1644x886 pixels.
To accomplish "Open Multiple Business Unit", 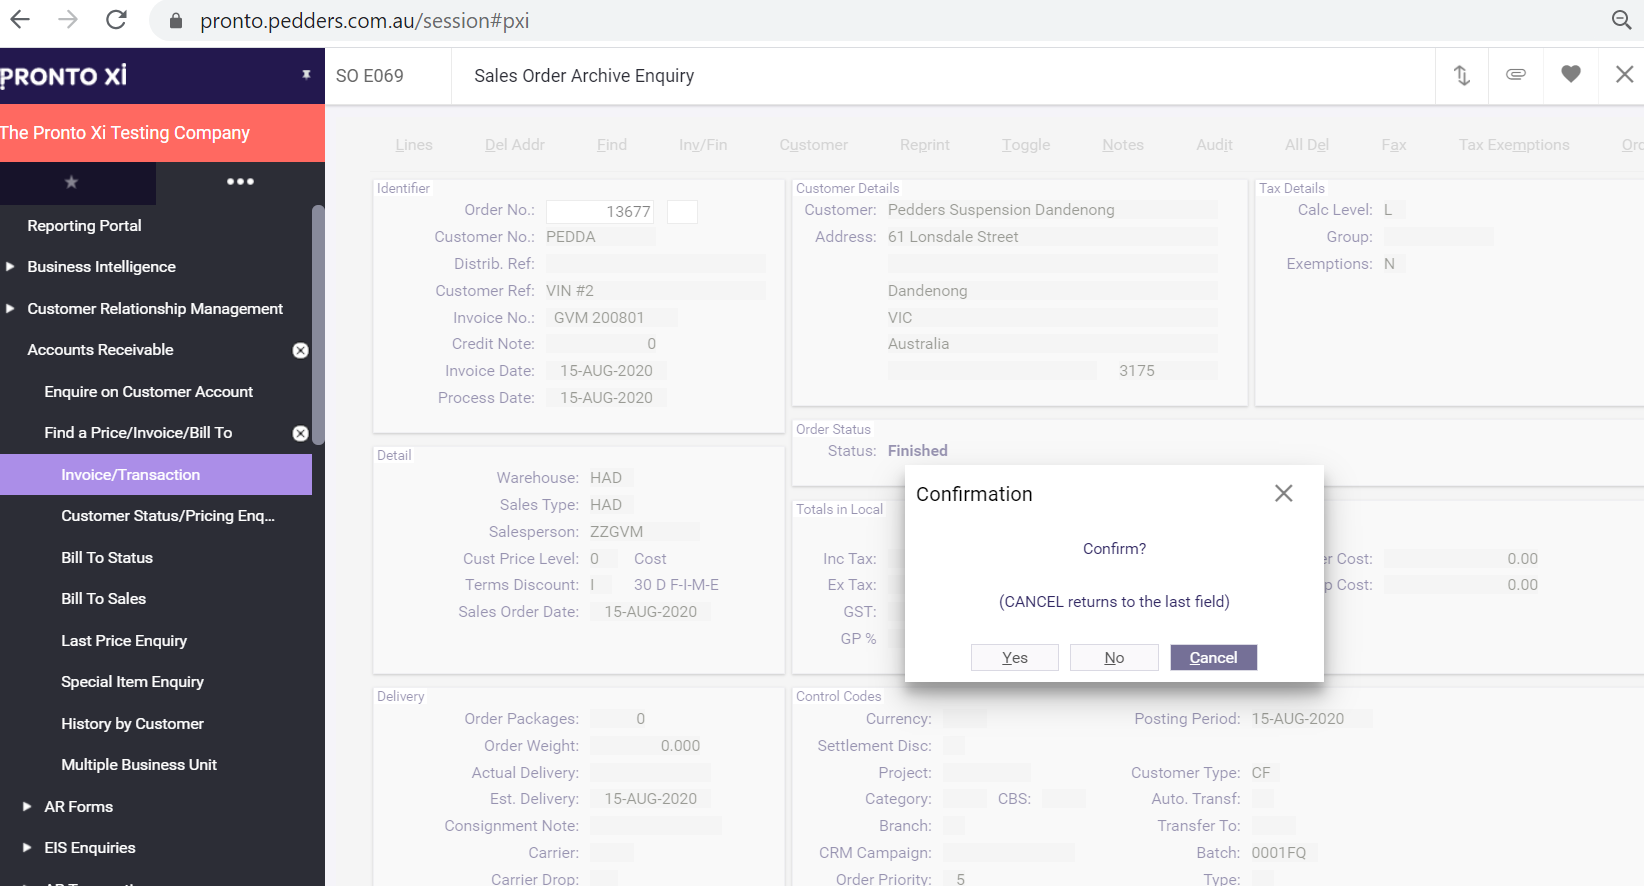I will [x=139, y=765].
